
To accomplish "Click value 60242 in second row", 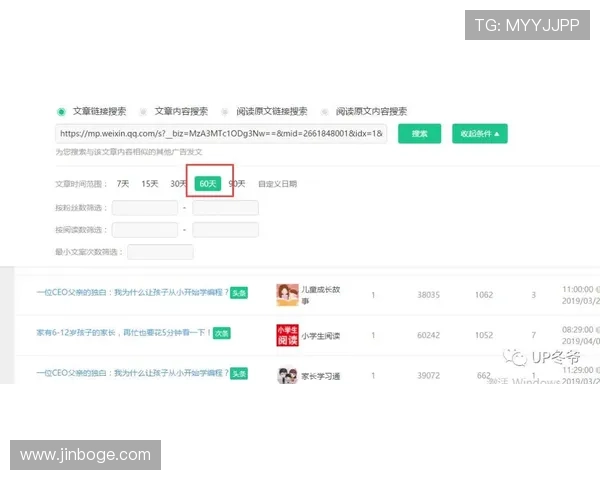I will coord(429,335).
